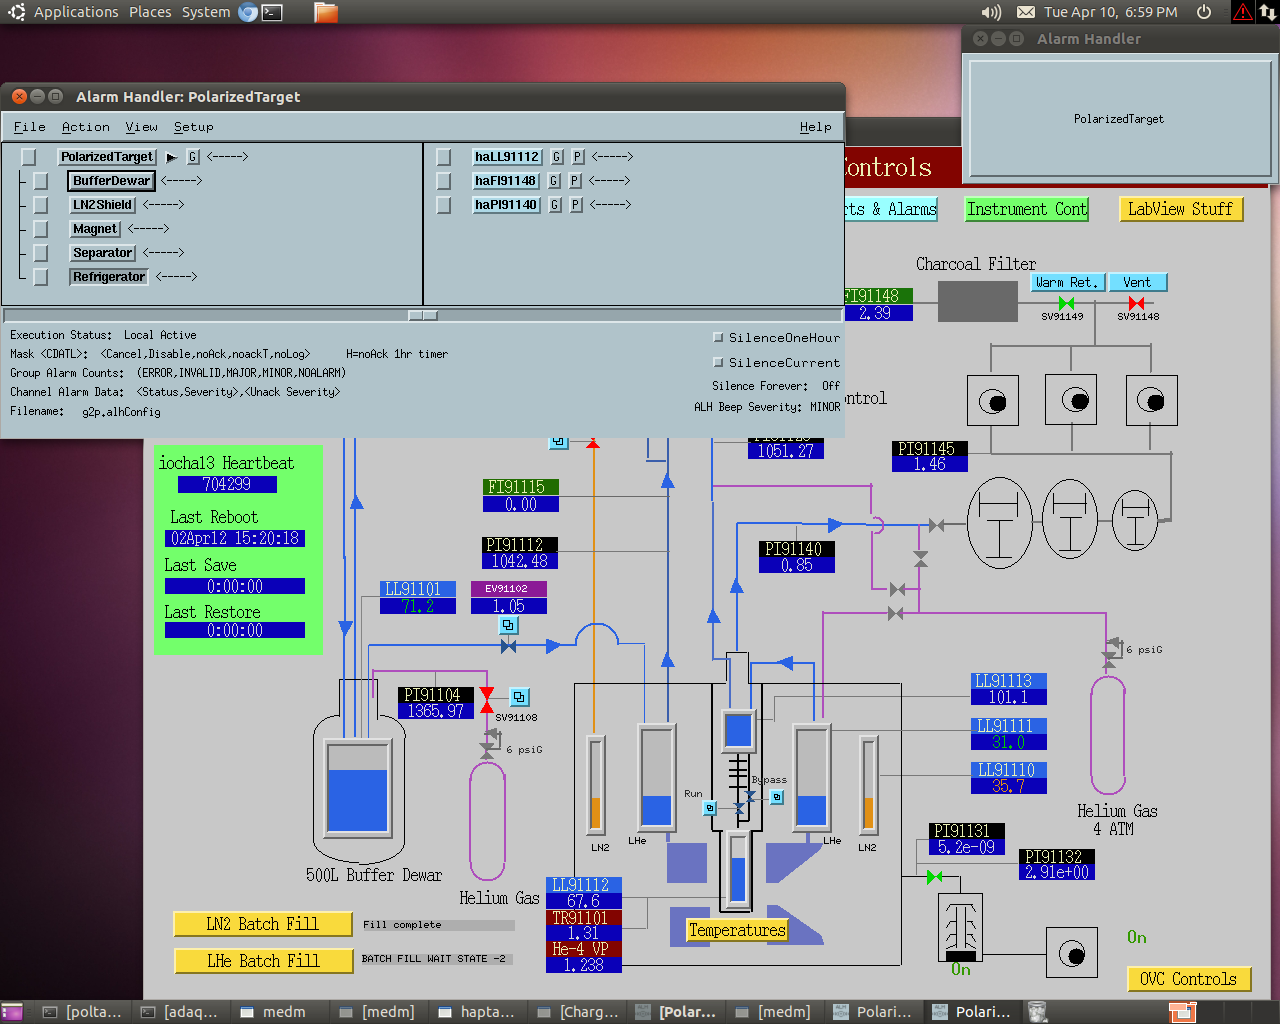Toggle checkbox beside LN2Shield

(x=41, y=205)
